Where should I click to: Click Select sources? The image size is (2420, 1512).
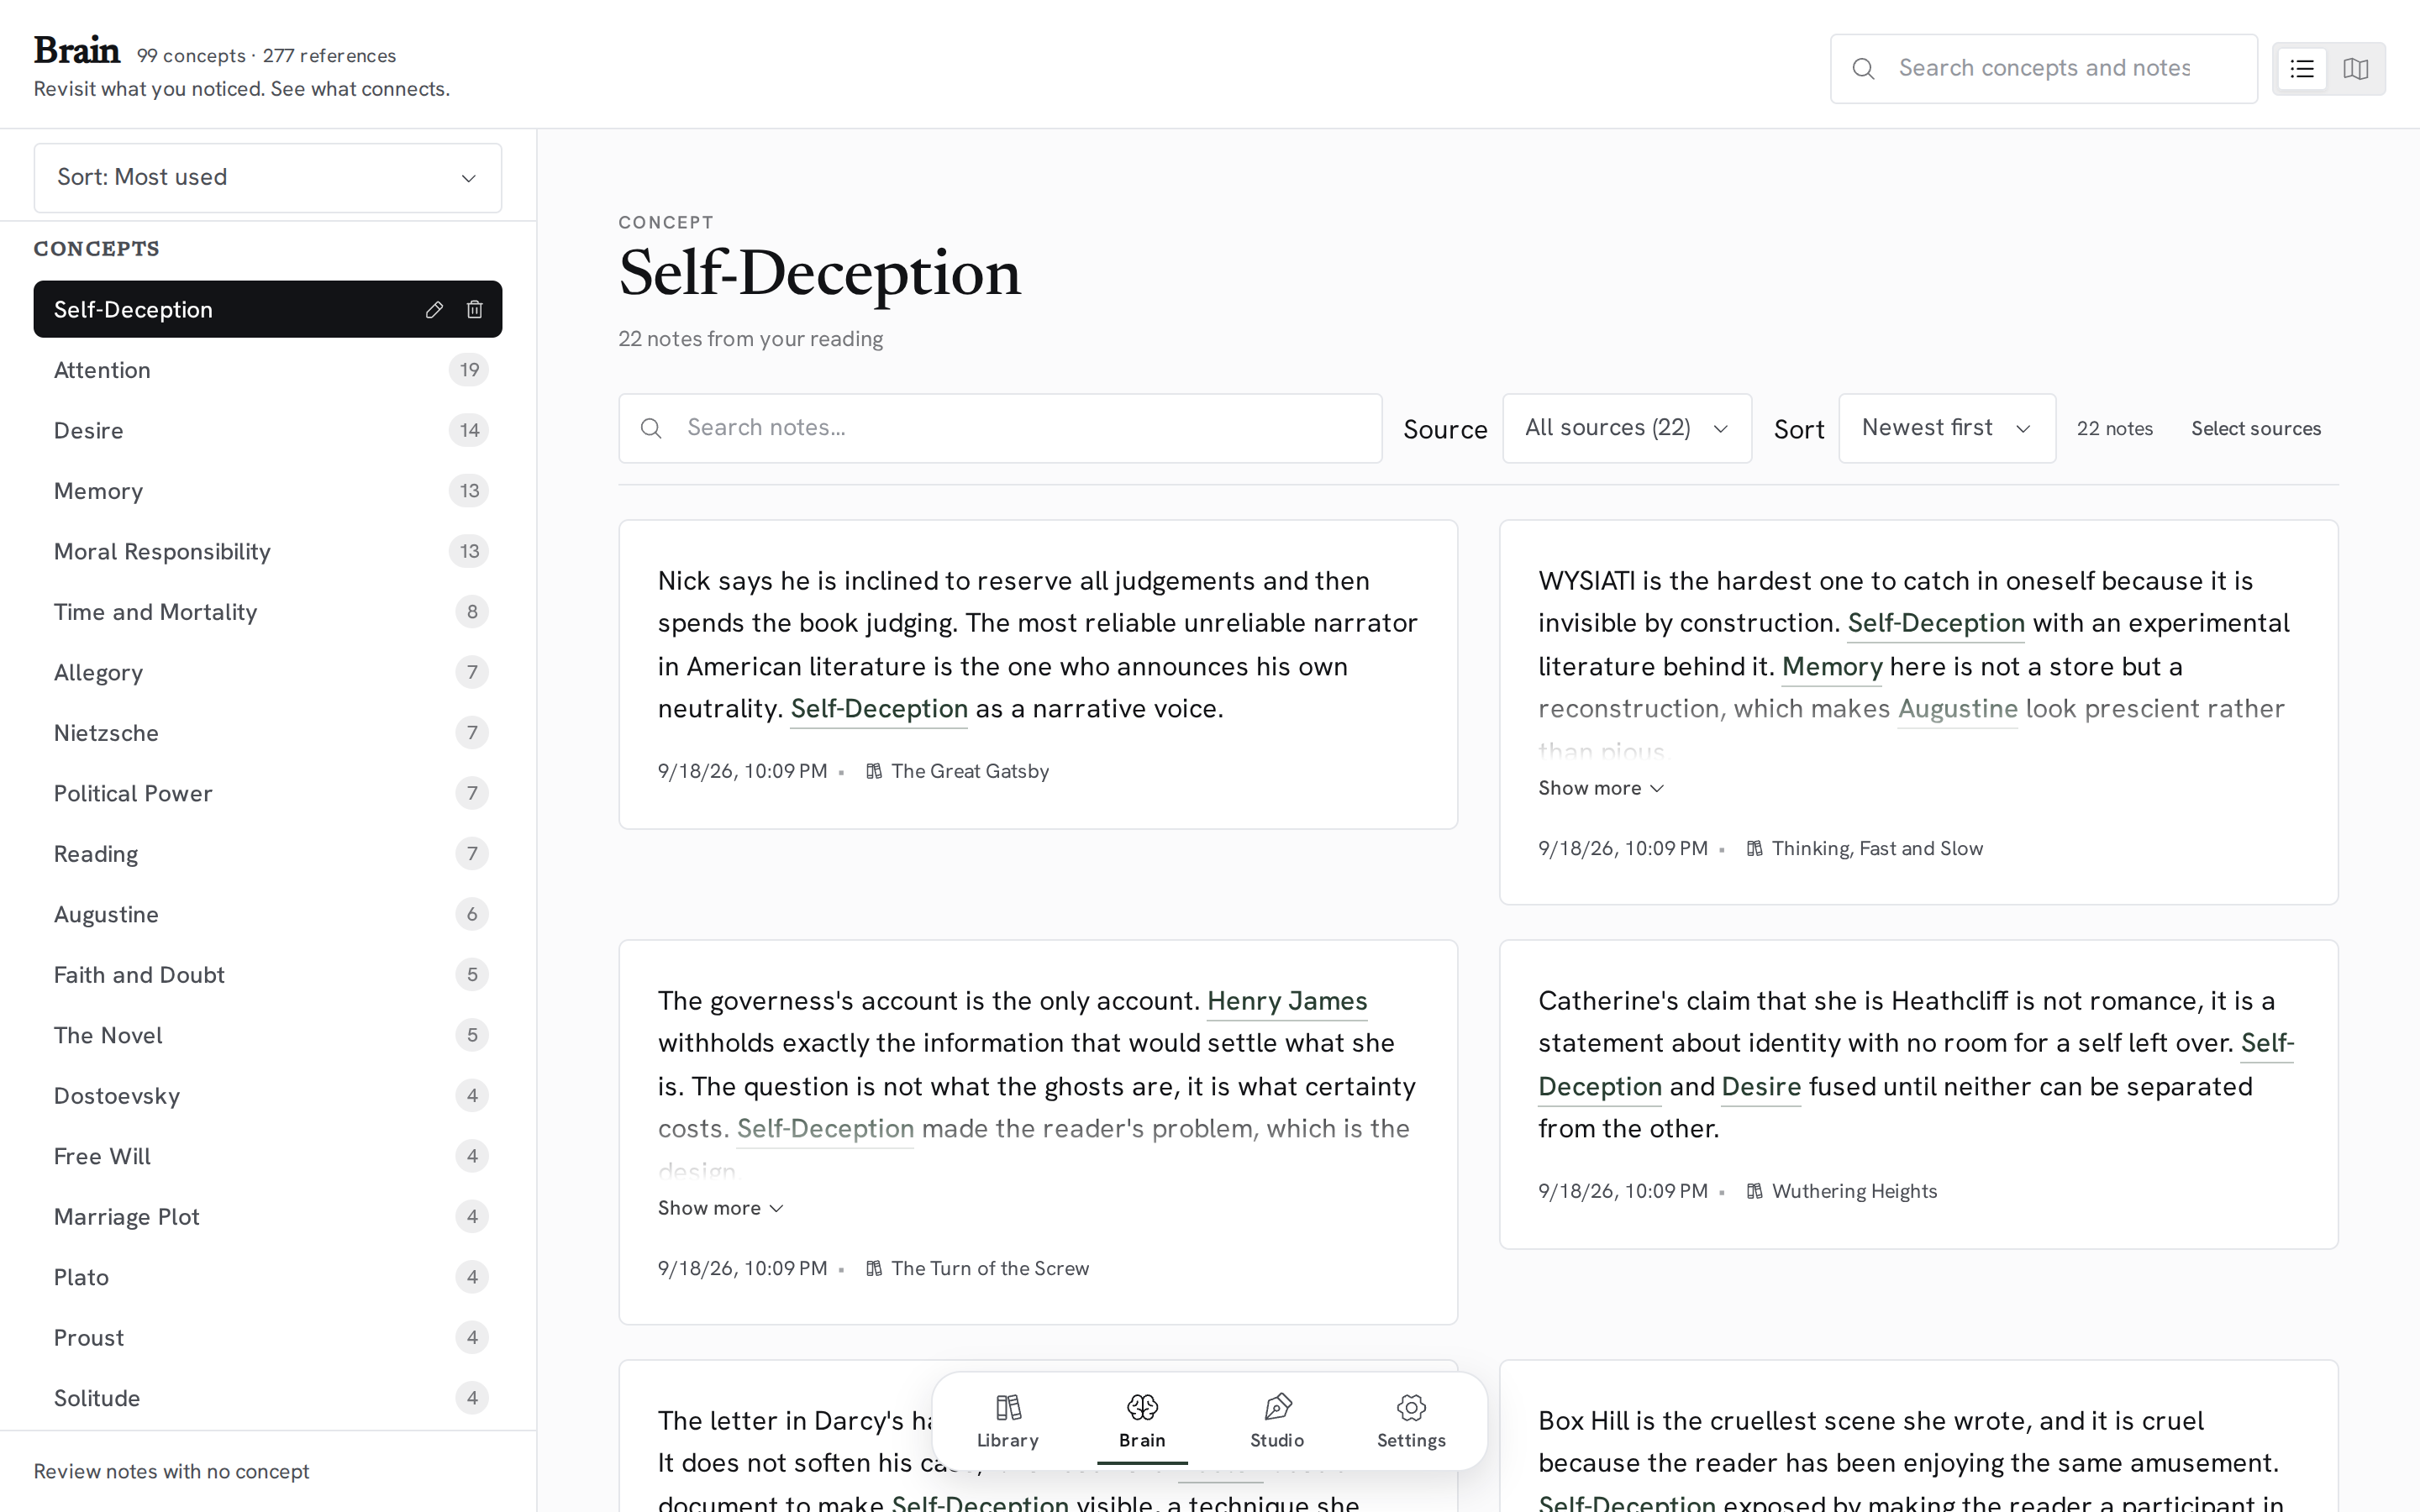[x=2256, y=428]
